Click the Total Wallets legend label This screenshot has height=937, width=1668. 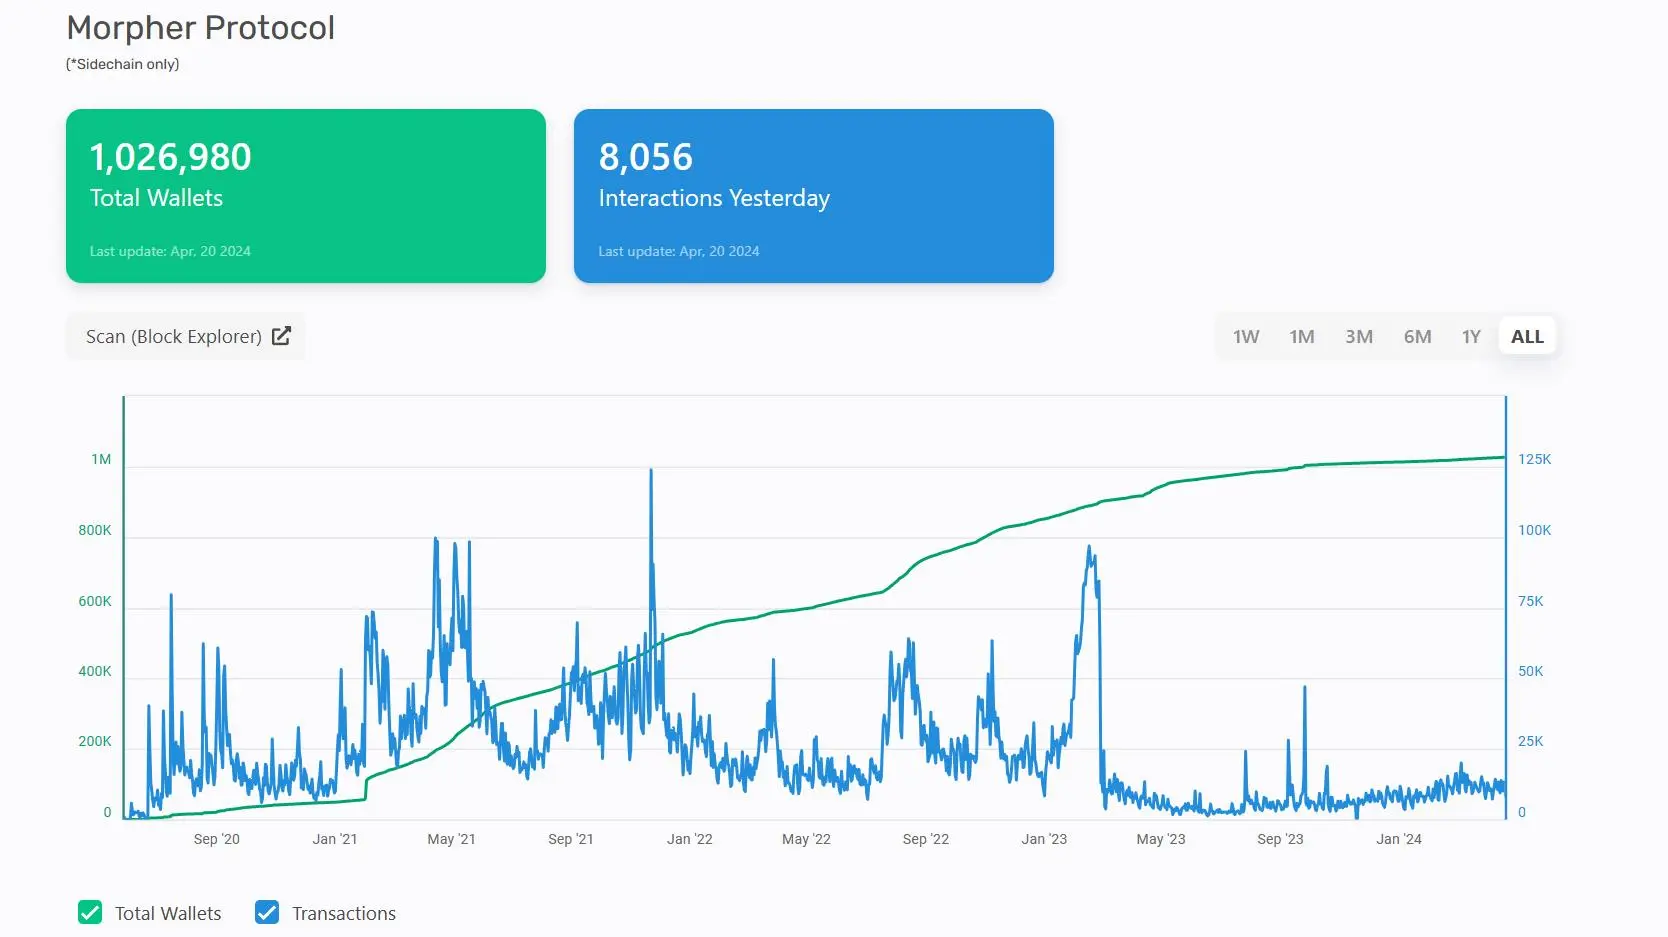click(168, 913)
